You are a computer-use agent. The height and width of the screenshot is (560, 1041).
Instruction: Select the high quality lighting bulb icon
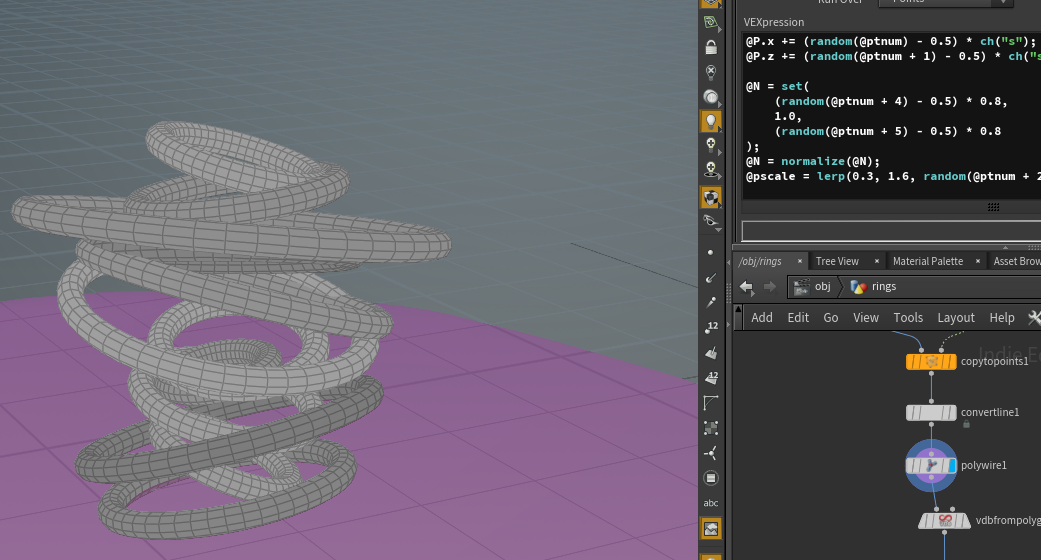710,146
